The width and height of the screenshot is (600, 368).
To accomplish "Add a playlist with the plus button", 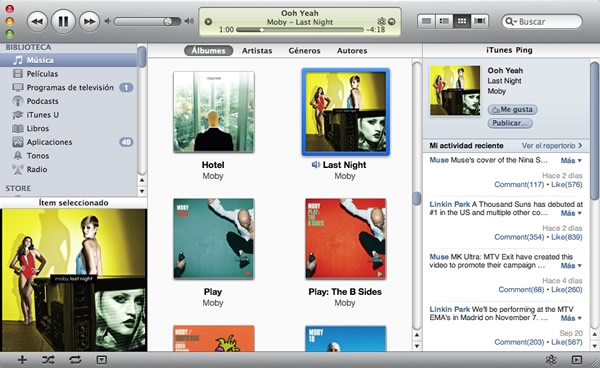I will pos(22,360).
